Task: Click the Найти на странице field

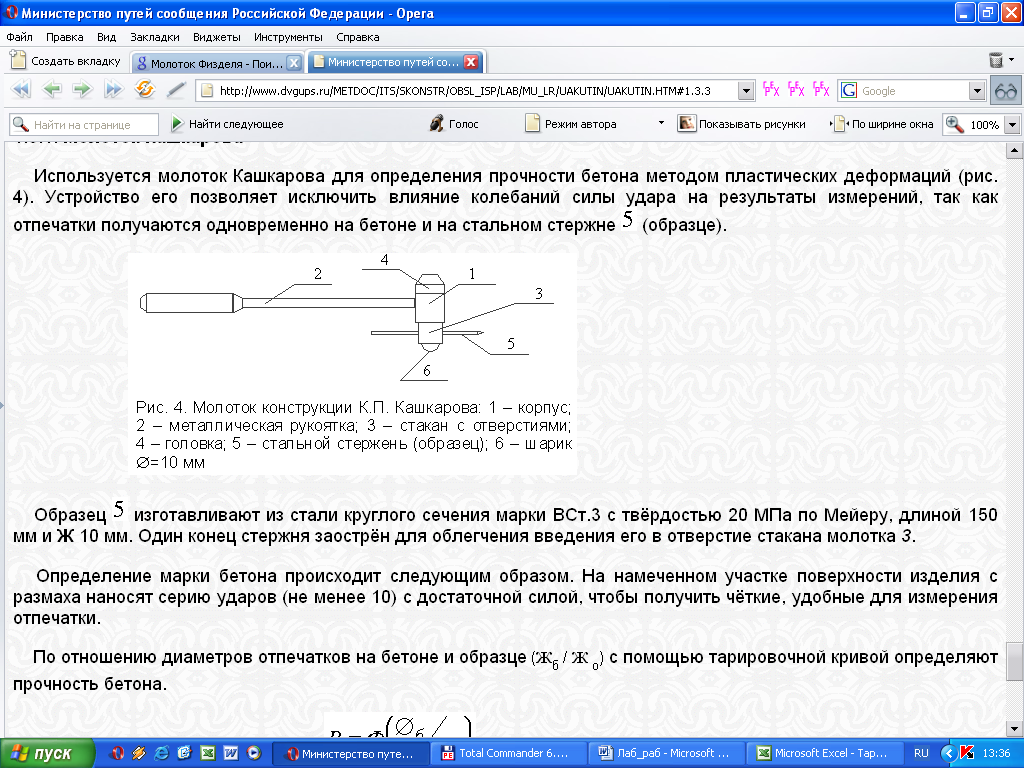Action: tap(84, 124)
